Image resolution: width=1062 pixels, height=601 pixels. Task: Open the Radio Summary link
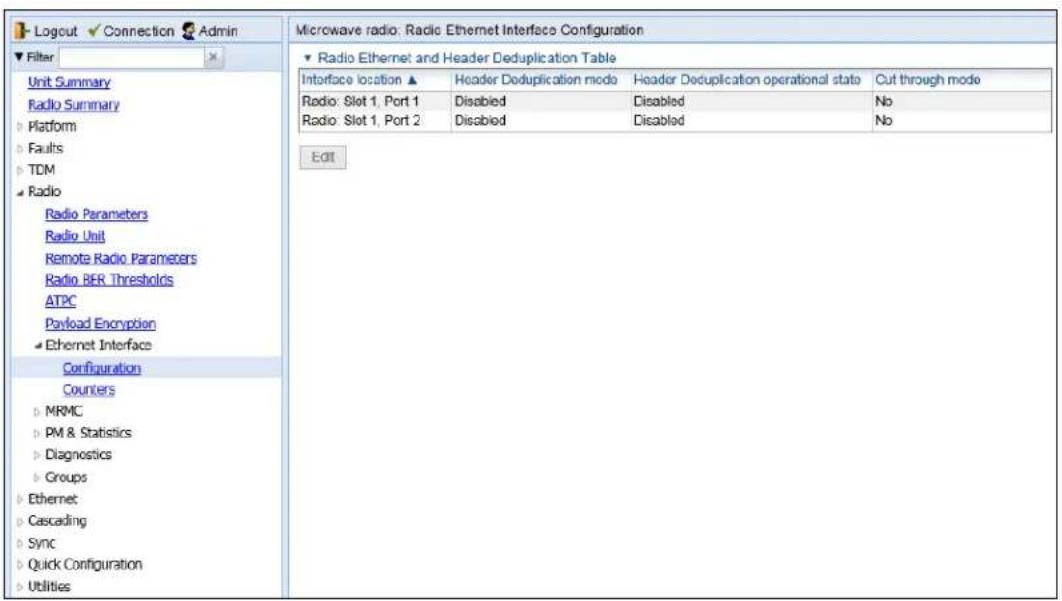[x=74, y=104]
